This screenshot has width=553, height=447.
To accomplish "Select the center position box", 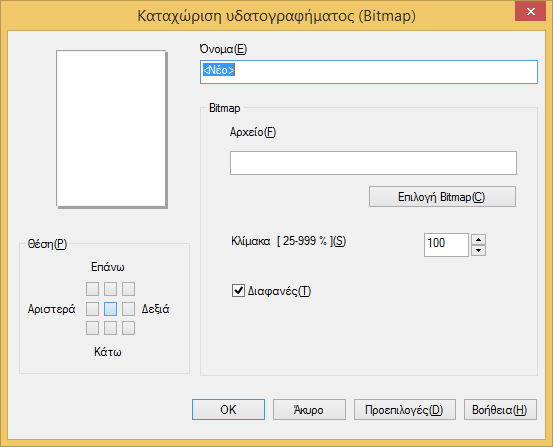I will [110, 309].
